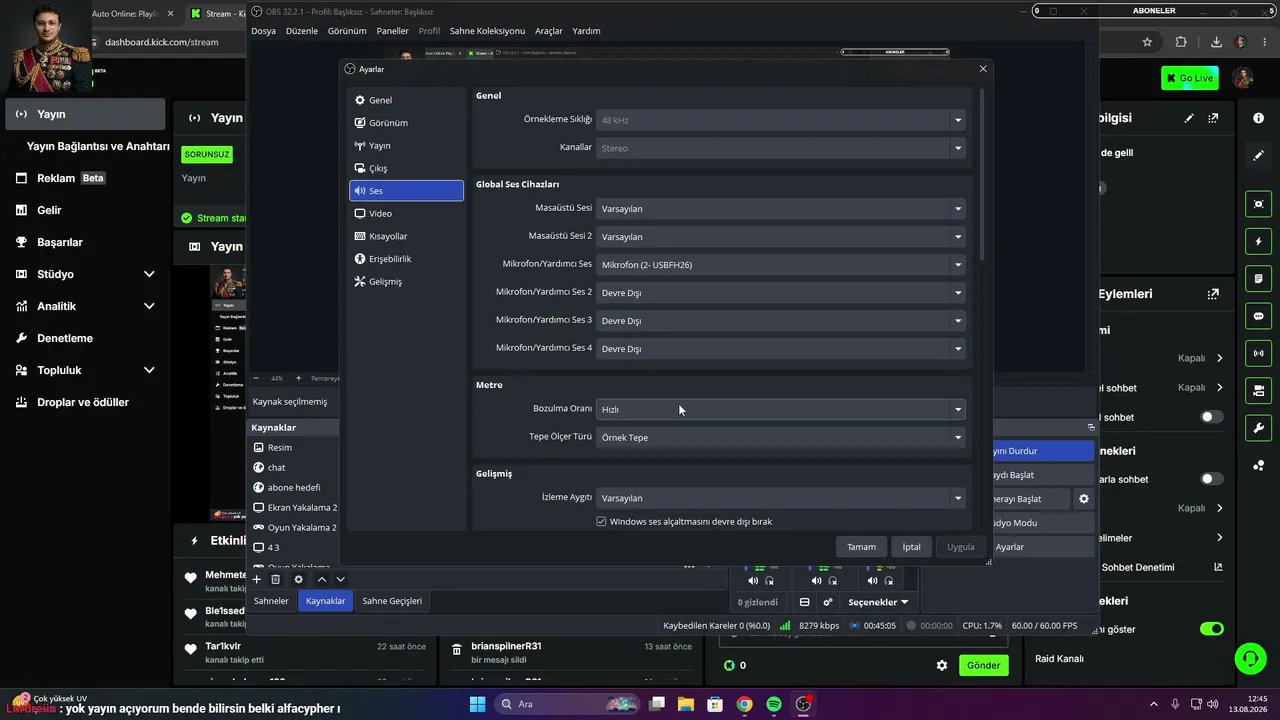Click the İptal button
Screen dimensions: 1280x720
[x=912, y=547]
